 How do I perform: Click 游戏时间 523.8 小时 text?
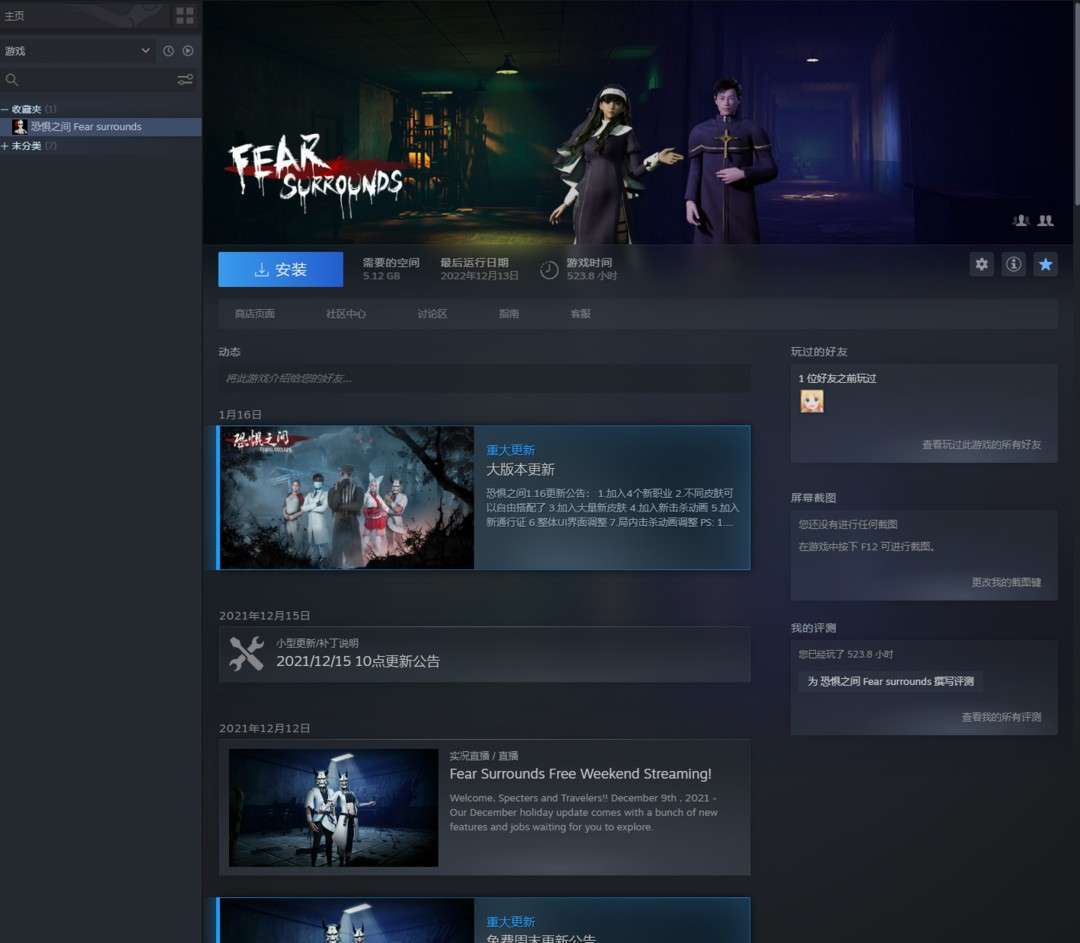592,269
